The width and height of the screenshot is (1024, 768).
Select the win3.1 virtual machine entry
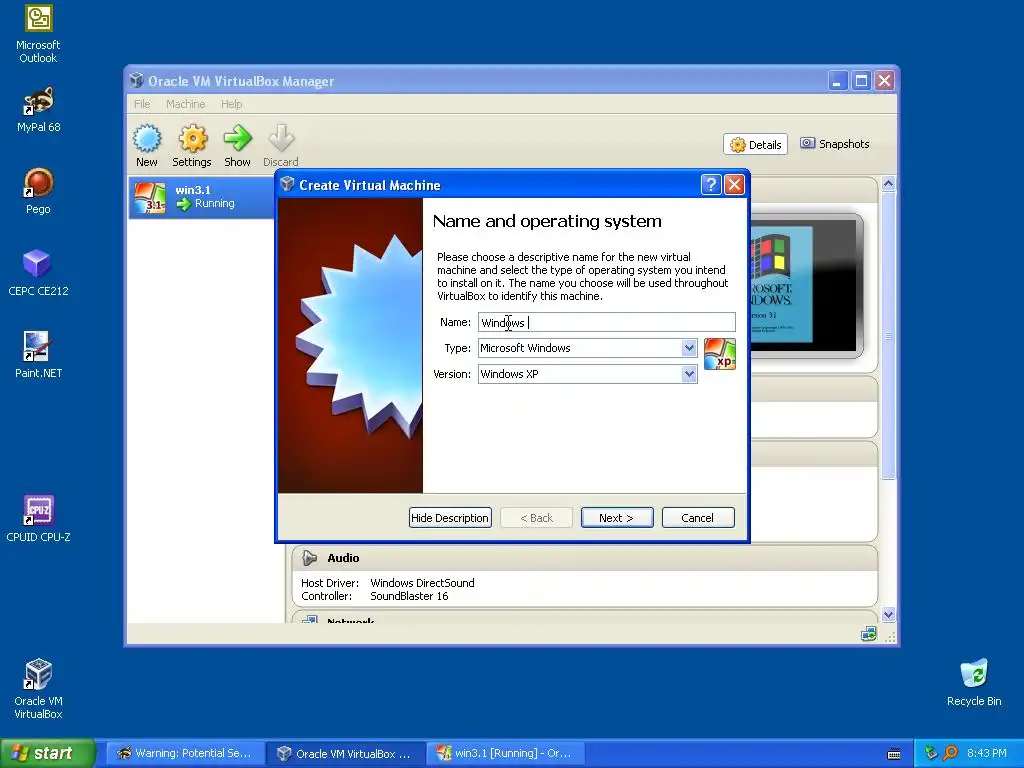click(x=201, y=197)
